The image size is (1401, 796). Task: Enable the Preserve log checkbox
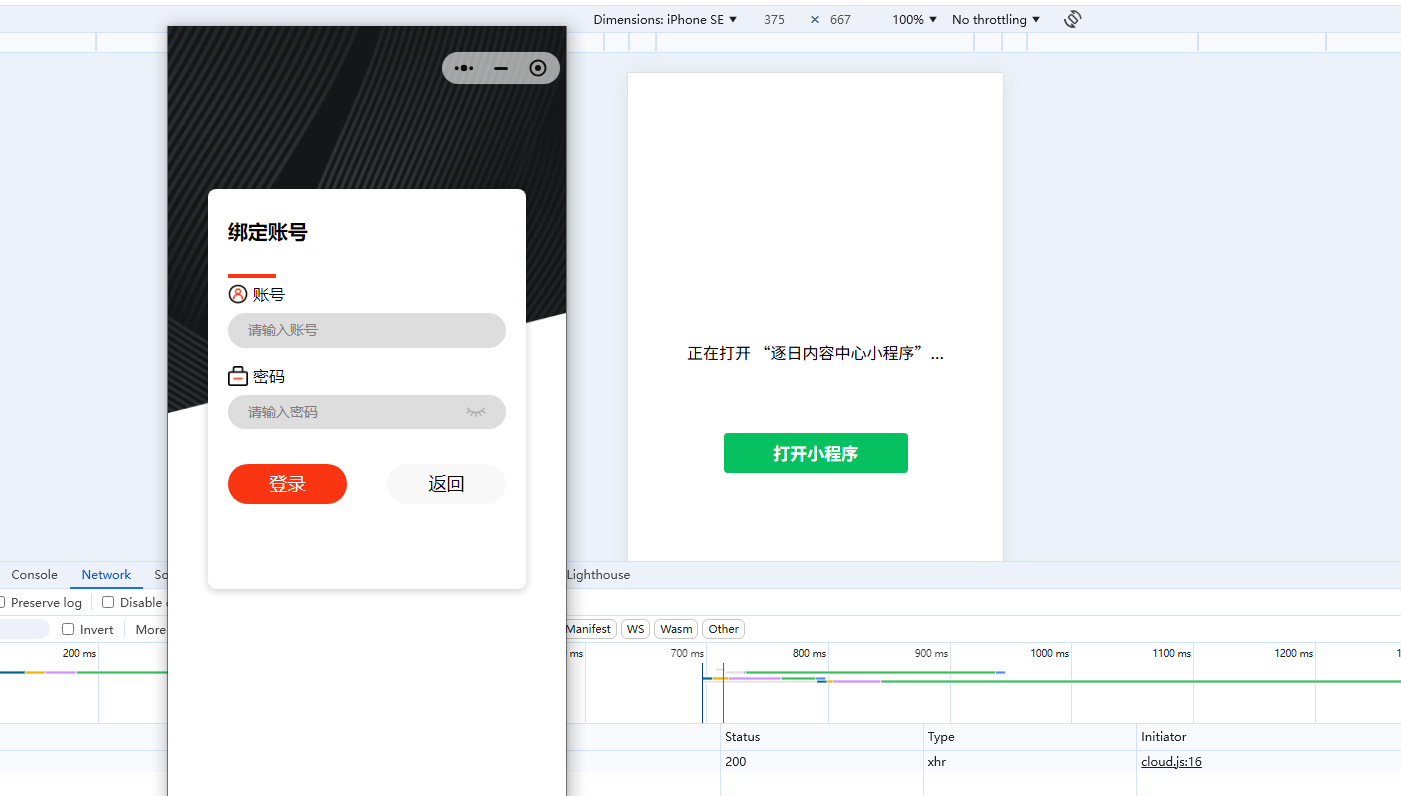2,602
